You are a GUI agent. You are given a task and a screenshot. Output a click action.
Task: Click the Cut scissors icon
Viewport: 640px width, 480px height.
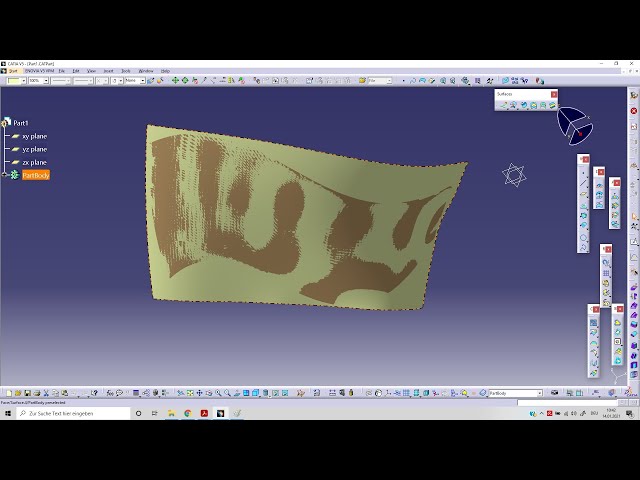click(x=46, y=393)
